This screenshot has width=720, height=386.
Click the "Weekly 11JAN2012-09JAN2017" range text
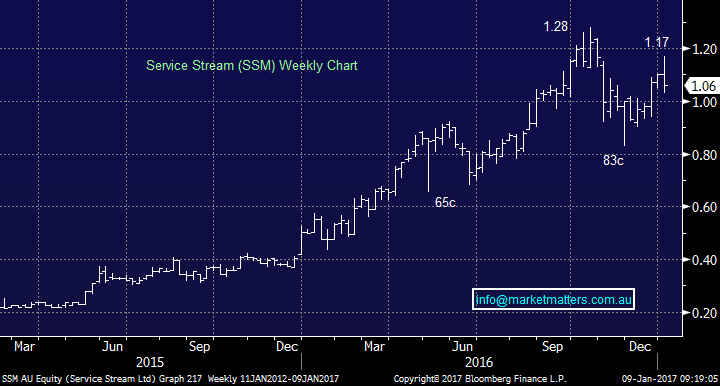(x=273, y=379)
